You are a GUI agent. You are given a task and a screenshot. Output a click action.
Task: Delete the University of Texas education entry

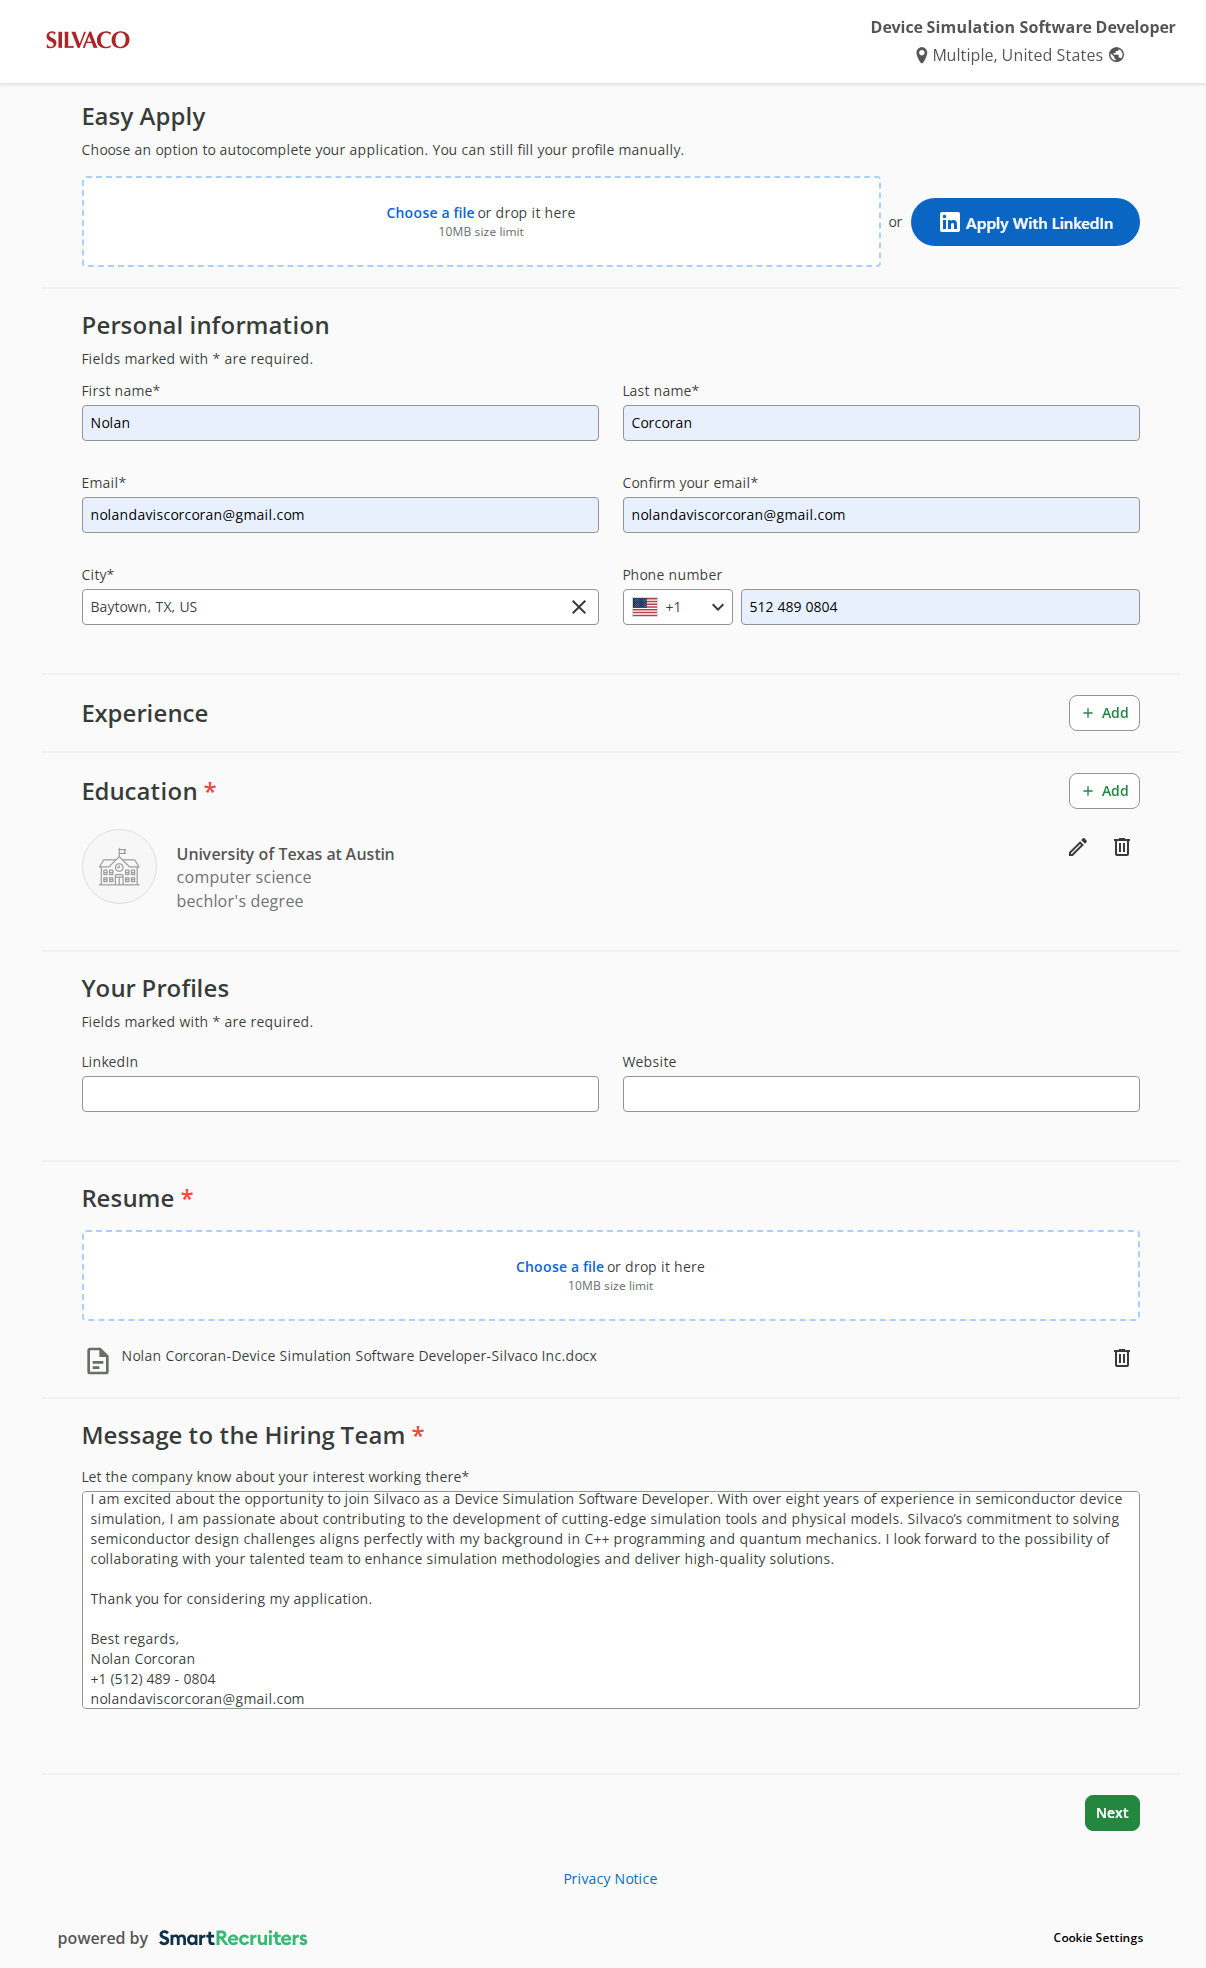(x=1122, y=847)
